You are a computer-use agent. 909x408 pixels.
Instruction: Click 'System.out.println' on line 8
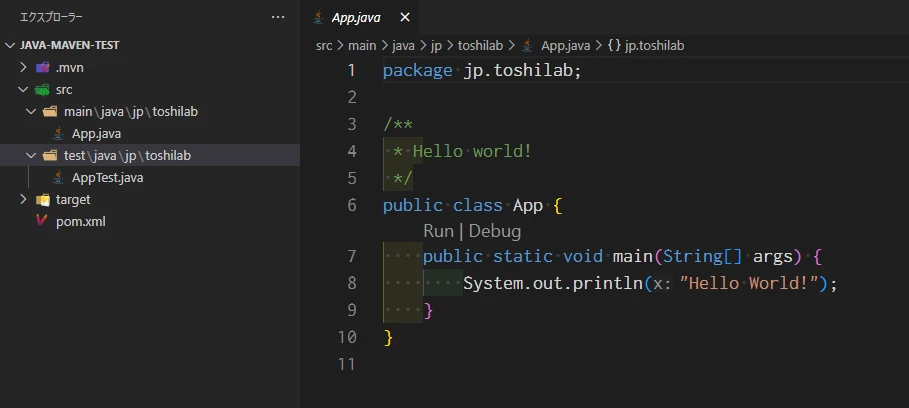click(x=553, y=283)
